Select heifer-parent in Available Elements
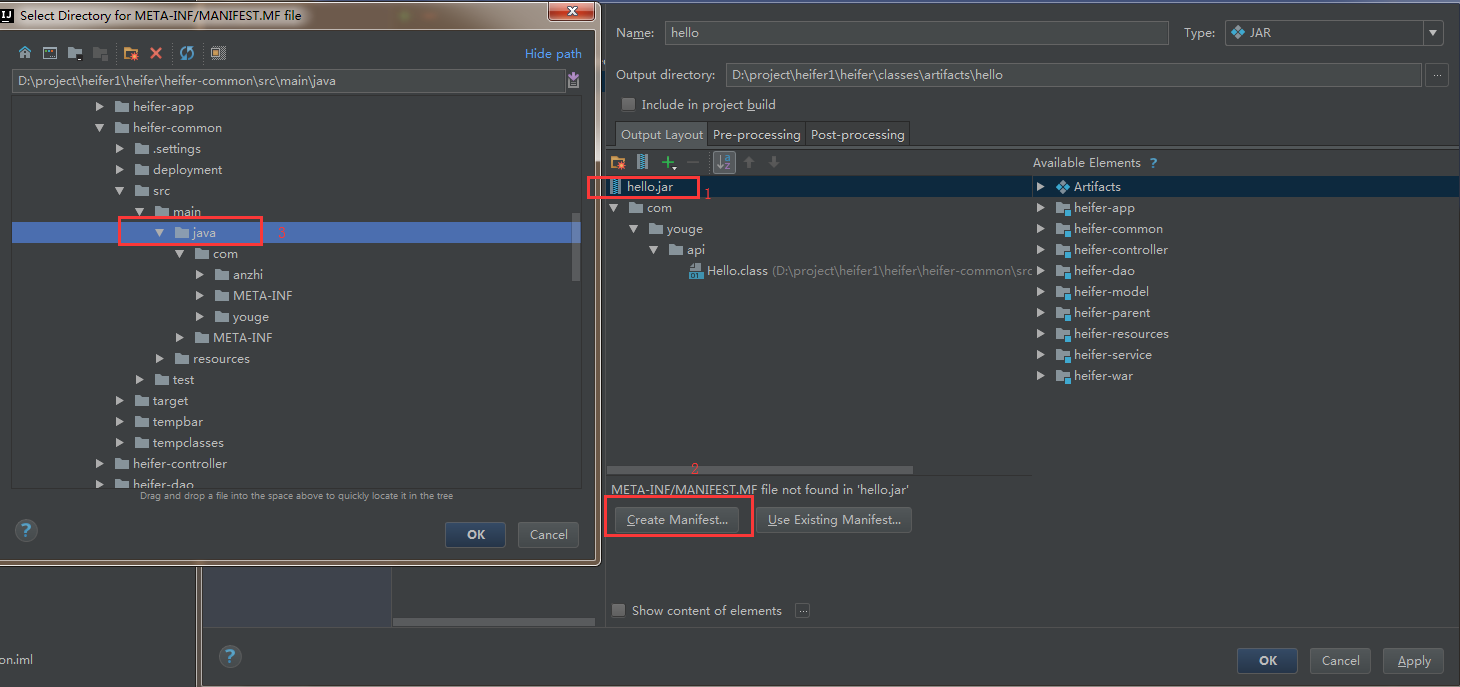Image resolution: width=1460 pixels, height=687 pixels. (1112, 313)
